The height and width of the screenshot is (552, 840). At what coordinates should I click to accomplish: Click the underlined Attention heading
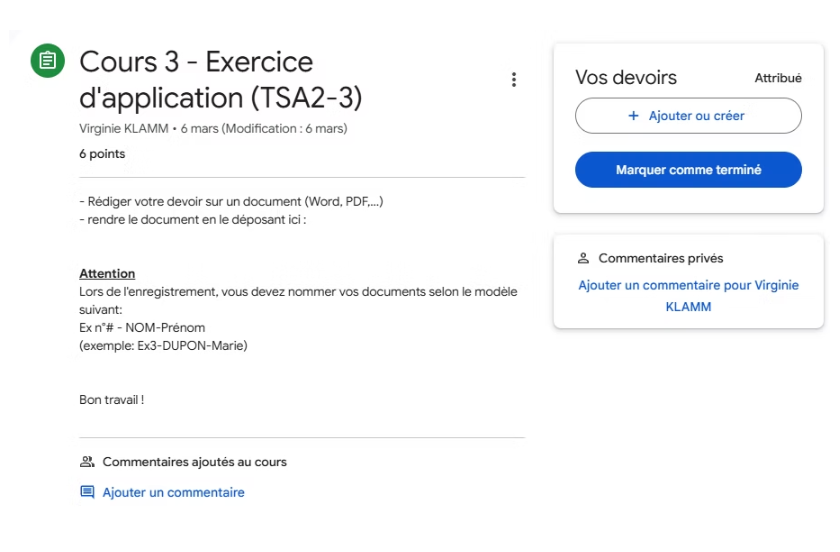point(107,273)
